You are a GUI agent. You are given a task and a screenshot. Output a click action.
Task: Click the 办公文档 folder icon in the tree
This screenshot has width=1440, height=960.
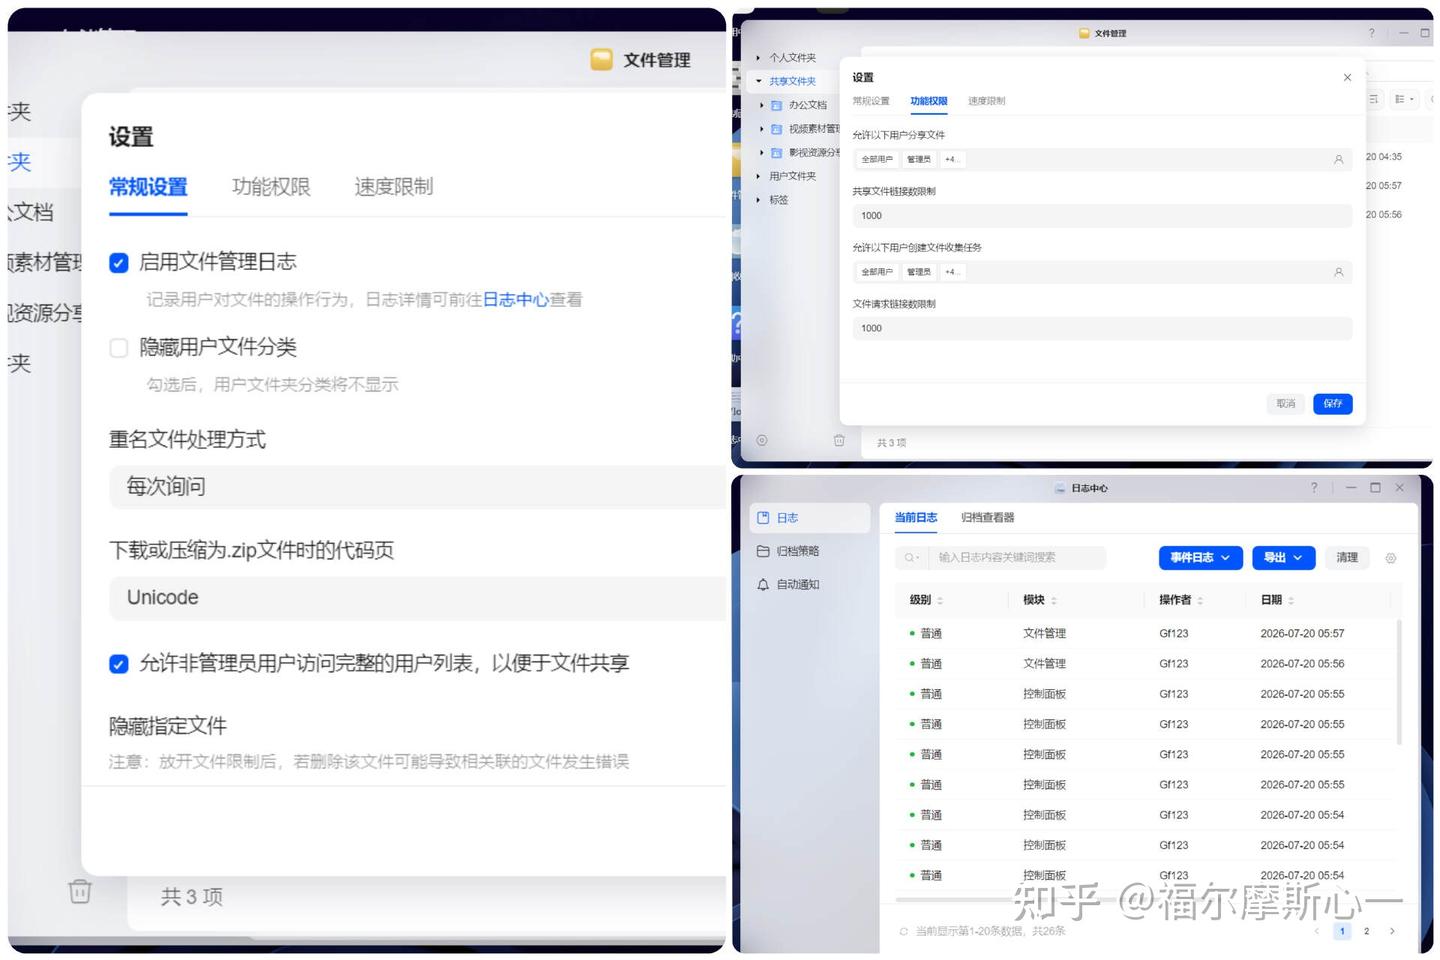click(x=776, y=105)
